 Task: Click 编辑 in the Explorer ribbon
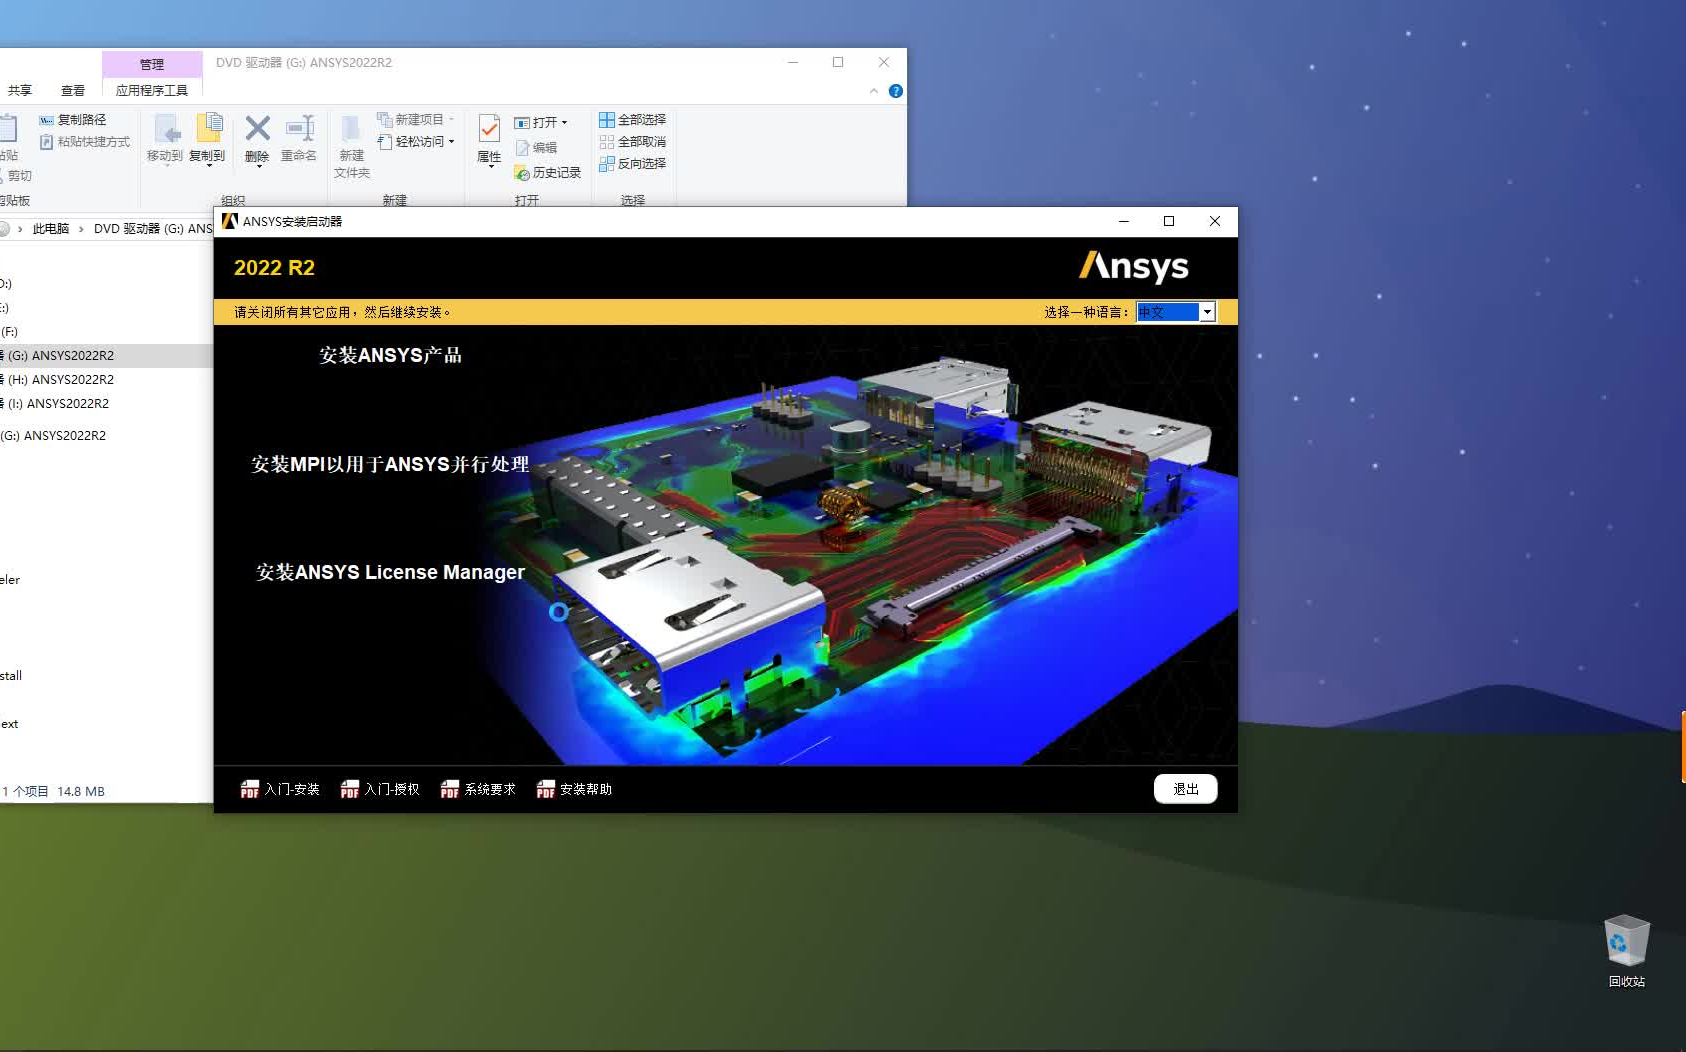(x=536, y=147)
